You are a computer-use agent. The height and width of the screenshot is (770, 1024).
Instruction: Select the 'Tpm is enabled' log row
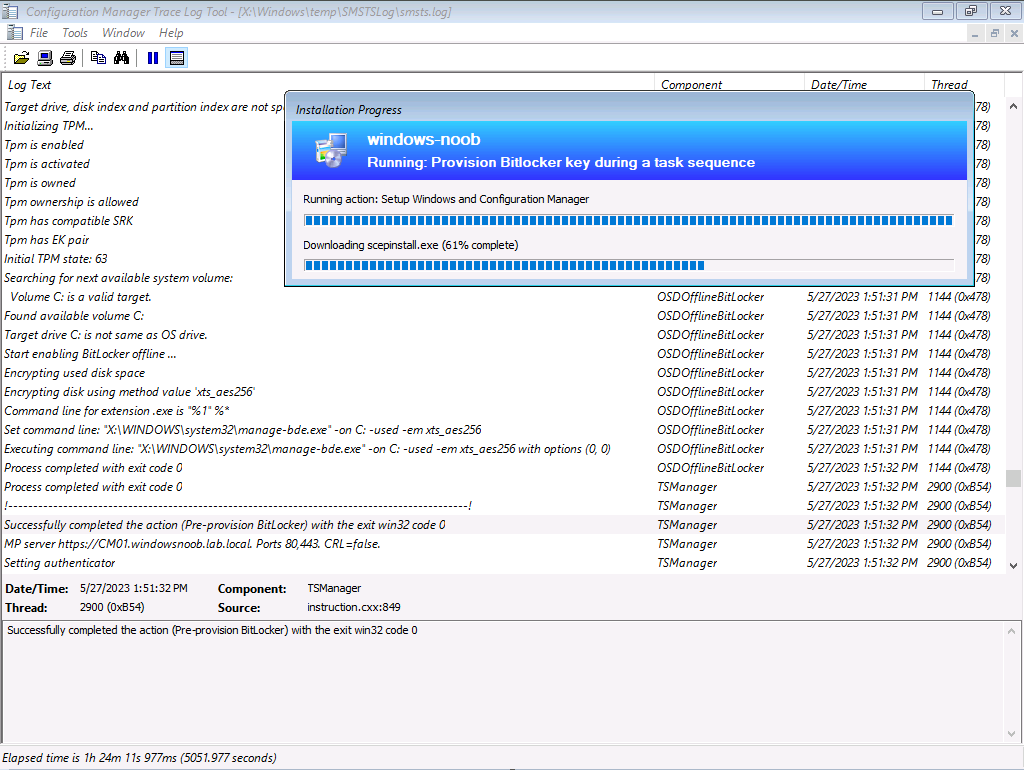(x=143, y=145)
